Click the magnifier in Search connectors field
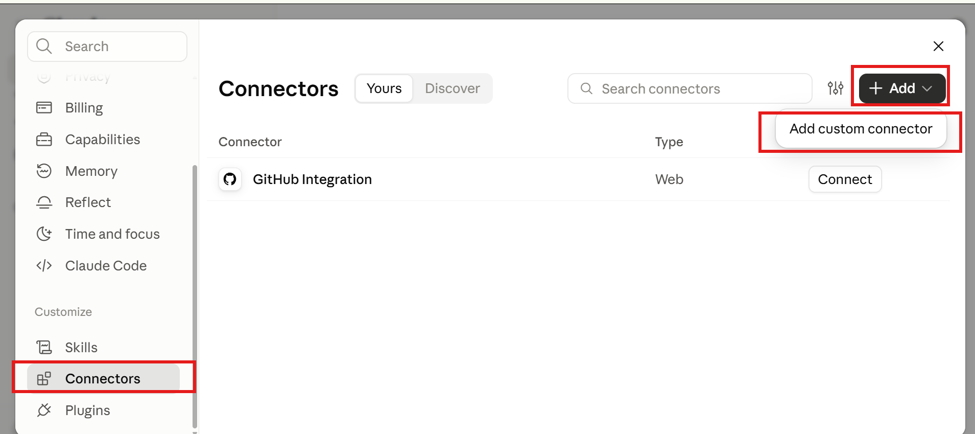Image resolution: width=975 pixels, height=434 pixels. pyautogui.click(x=586, y=89)
